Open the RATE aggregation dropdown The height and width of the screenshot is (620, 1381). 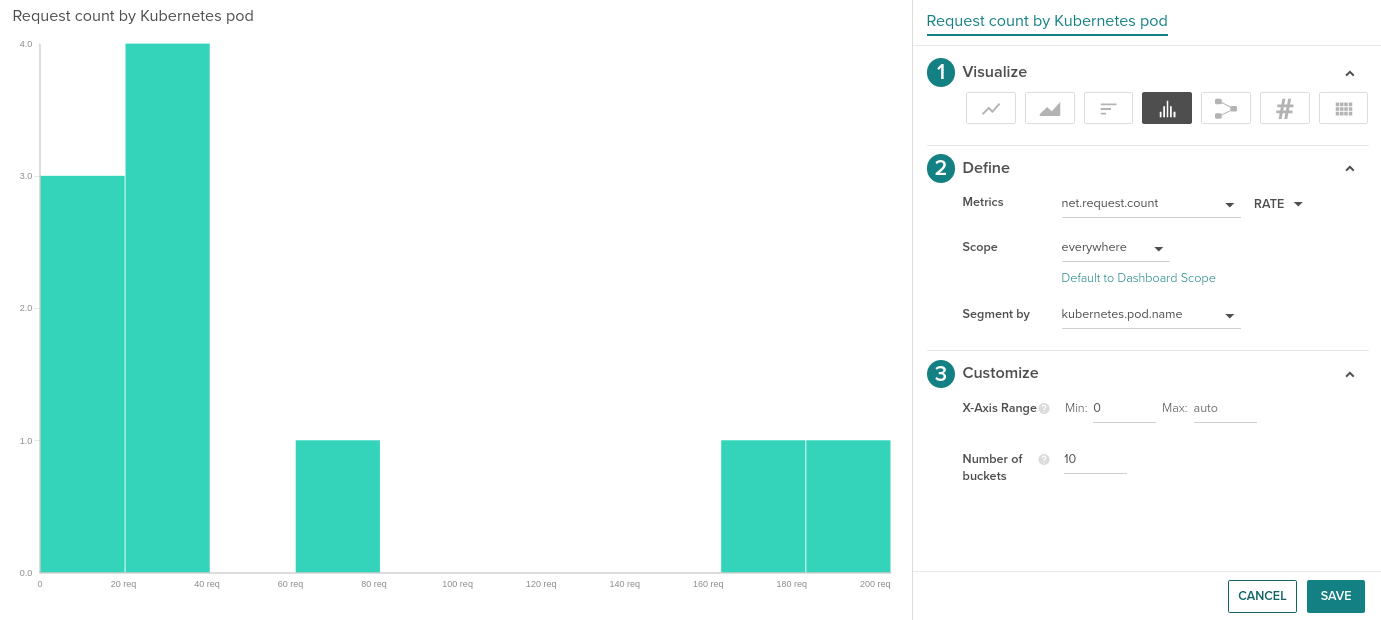coord(1276,204)
